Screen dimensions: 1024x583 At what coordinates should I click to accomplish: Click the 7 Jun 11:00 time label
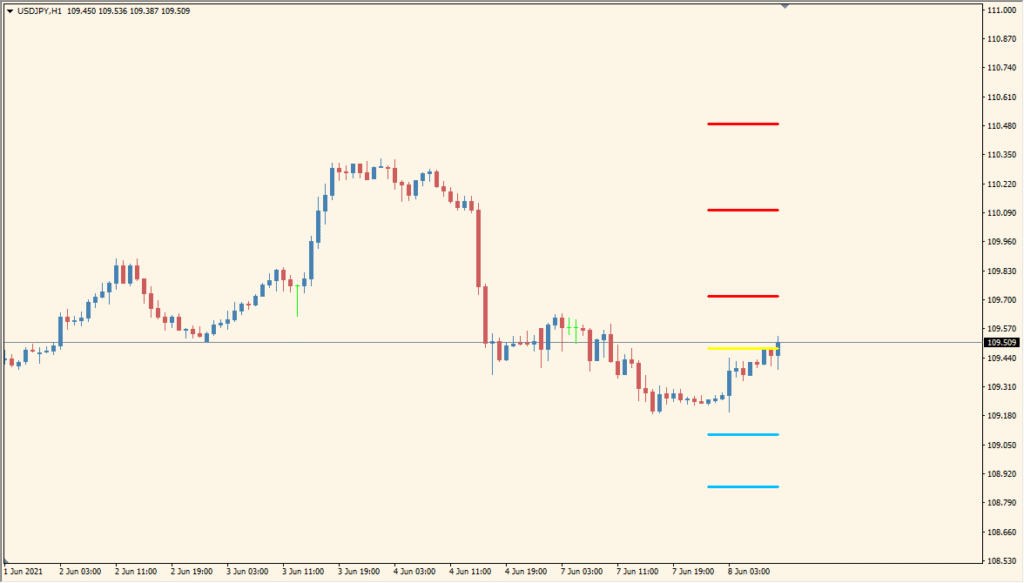(637, 571)
